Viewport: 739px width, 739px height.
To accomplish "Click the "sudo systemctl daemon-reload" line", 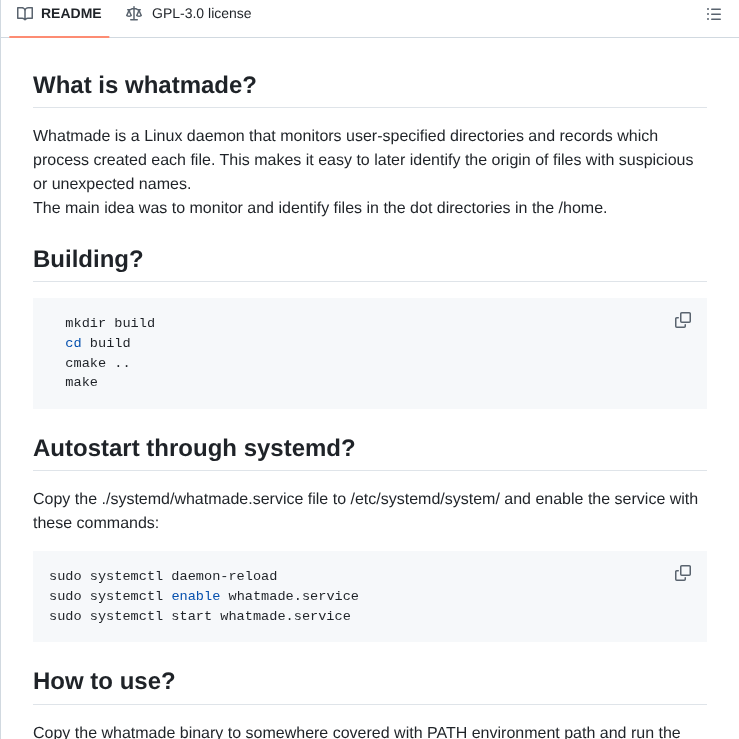I will 163,576.
